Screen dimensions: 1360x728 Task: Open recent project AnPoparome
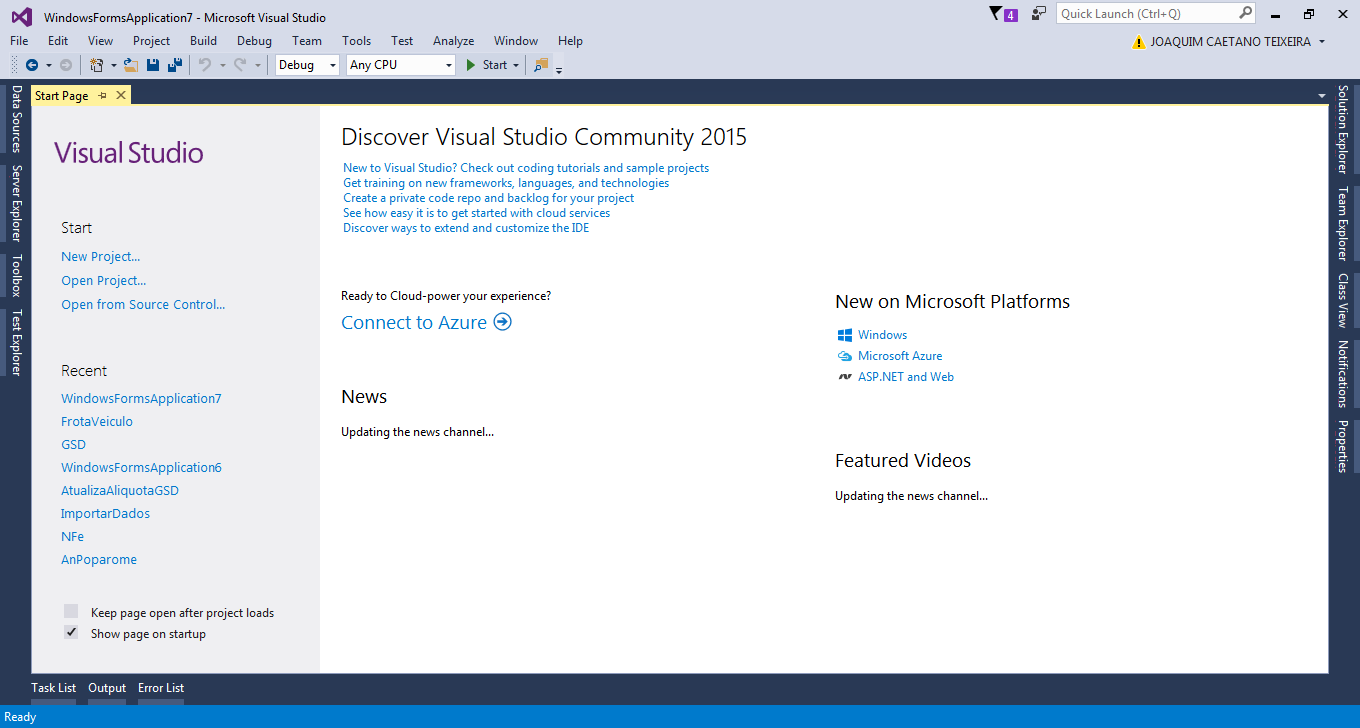(99, 560)
